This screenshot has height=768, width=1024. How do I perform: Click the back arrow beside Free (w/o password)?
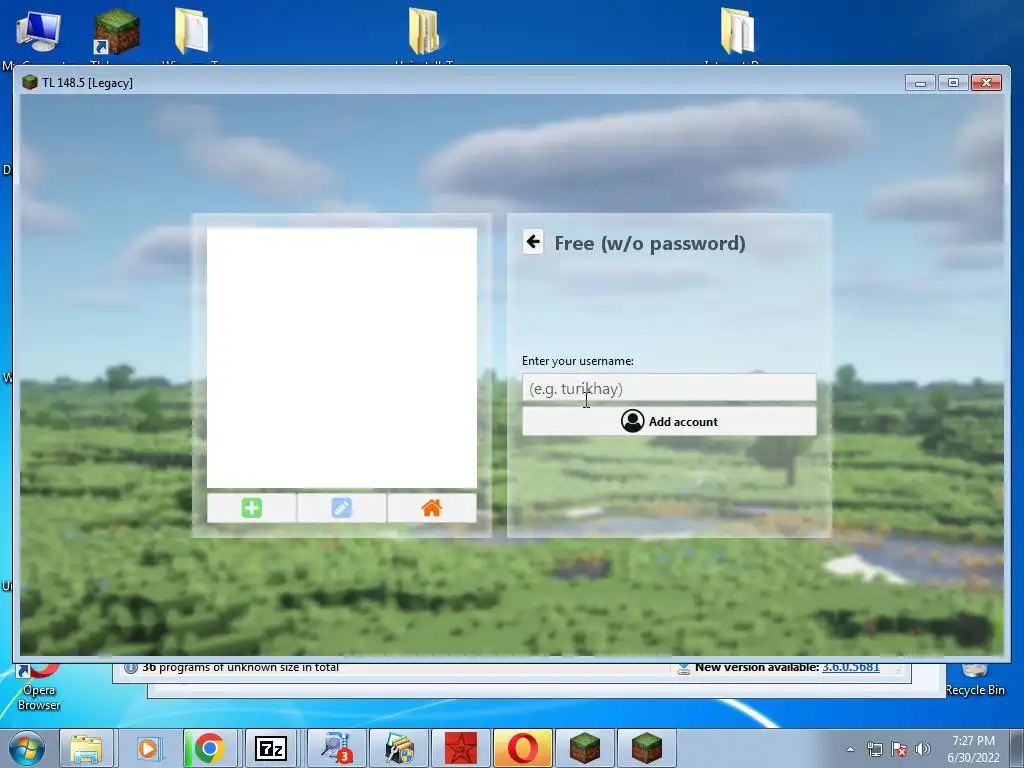click(533, 242)
